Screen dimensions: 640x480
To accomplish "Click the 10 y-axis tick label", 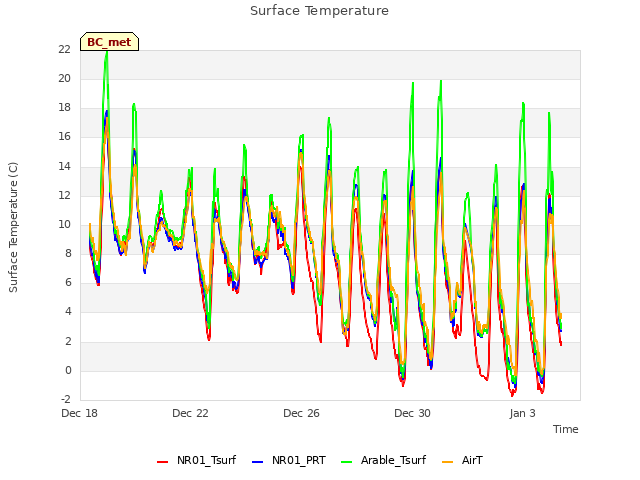I will pos(64,225).
